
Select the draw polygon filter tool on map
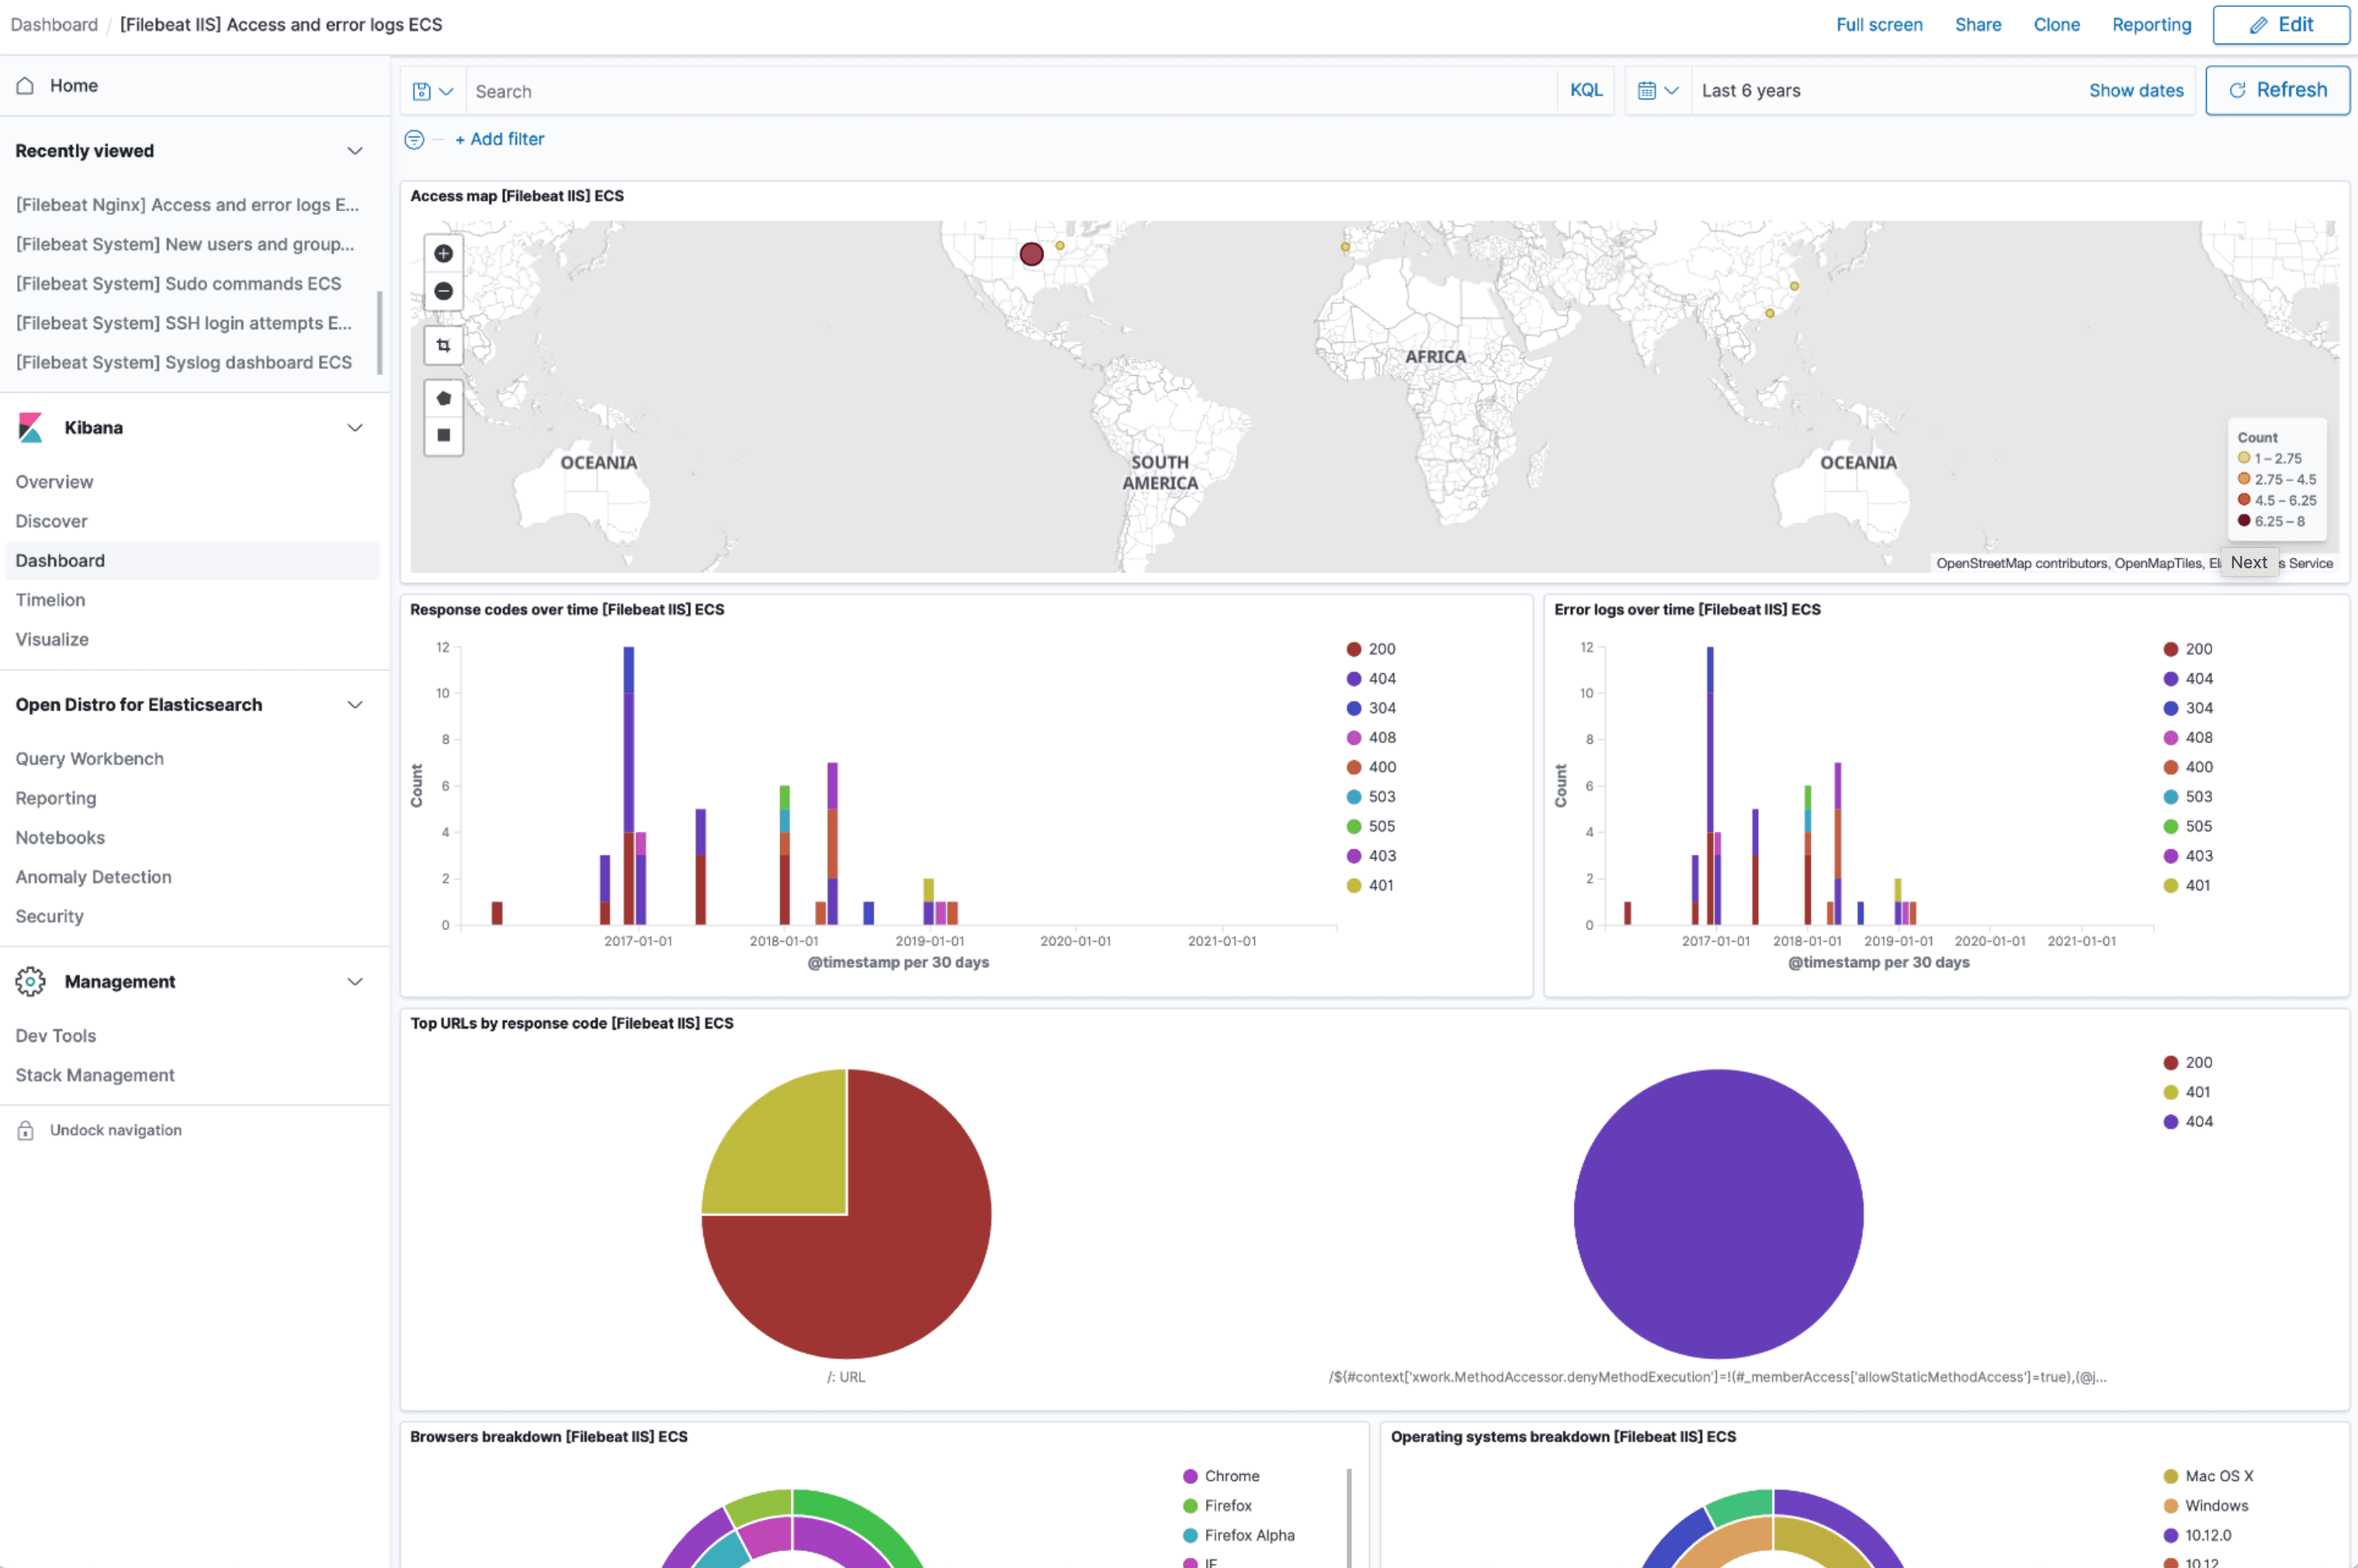tap(443, 398)
